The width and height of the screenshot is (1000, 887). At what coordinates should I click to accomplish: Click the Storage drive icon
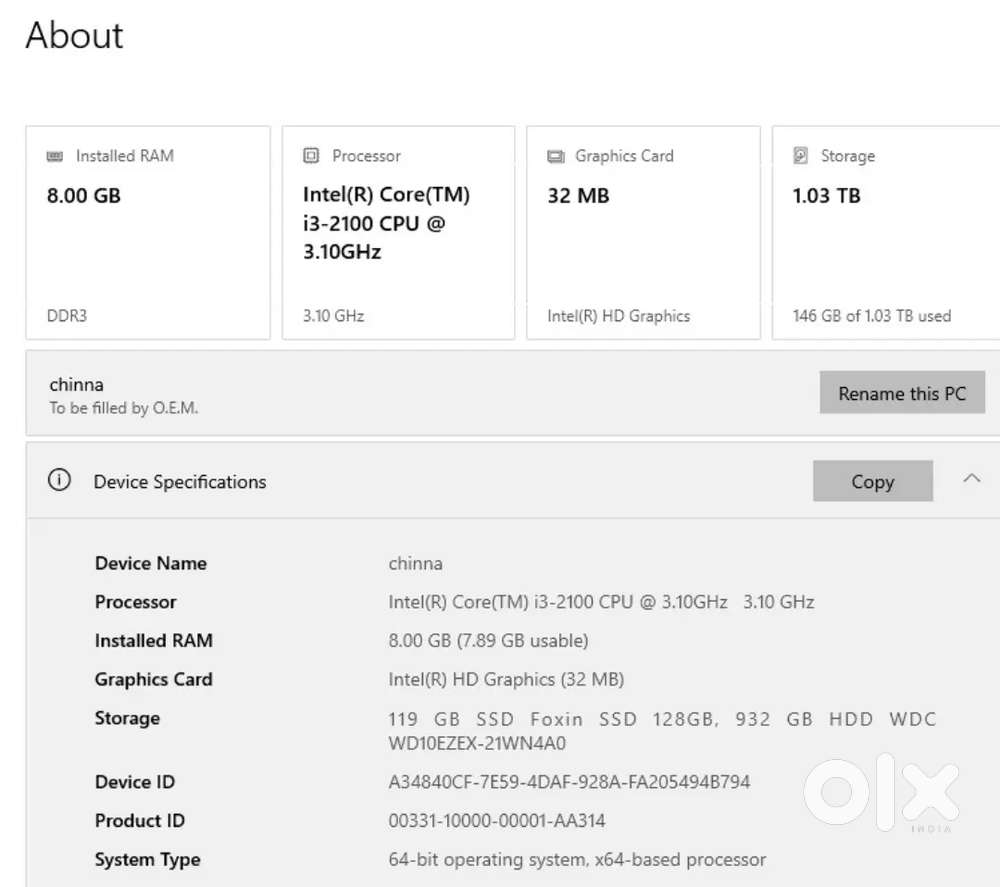point(800,156)
